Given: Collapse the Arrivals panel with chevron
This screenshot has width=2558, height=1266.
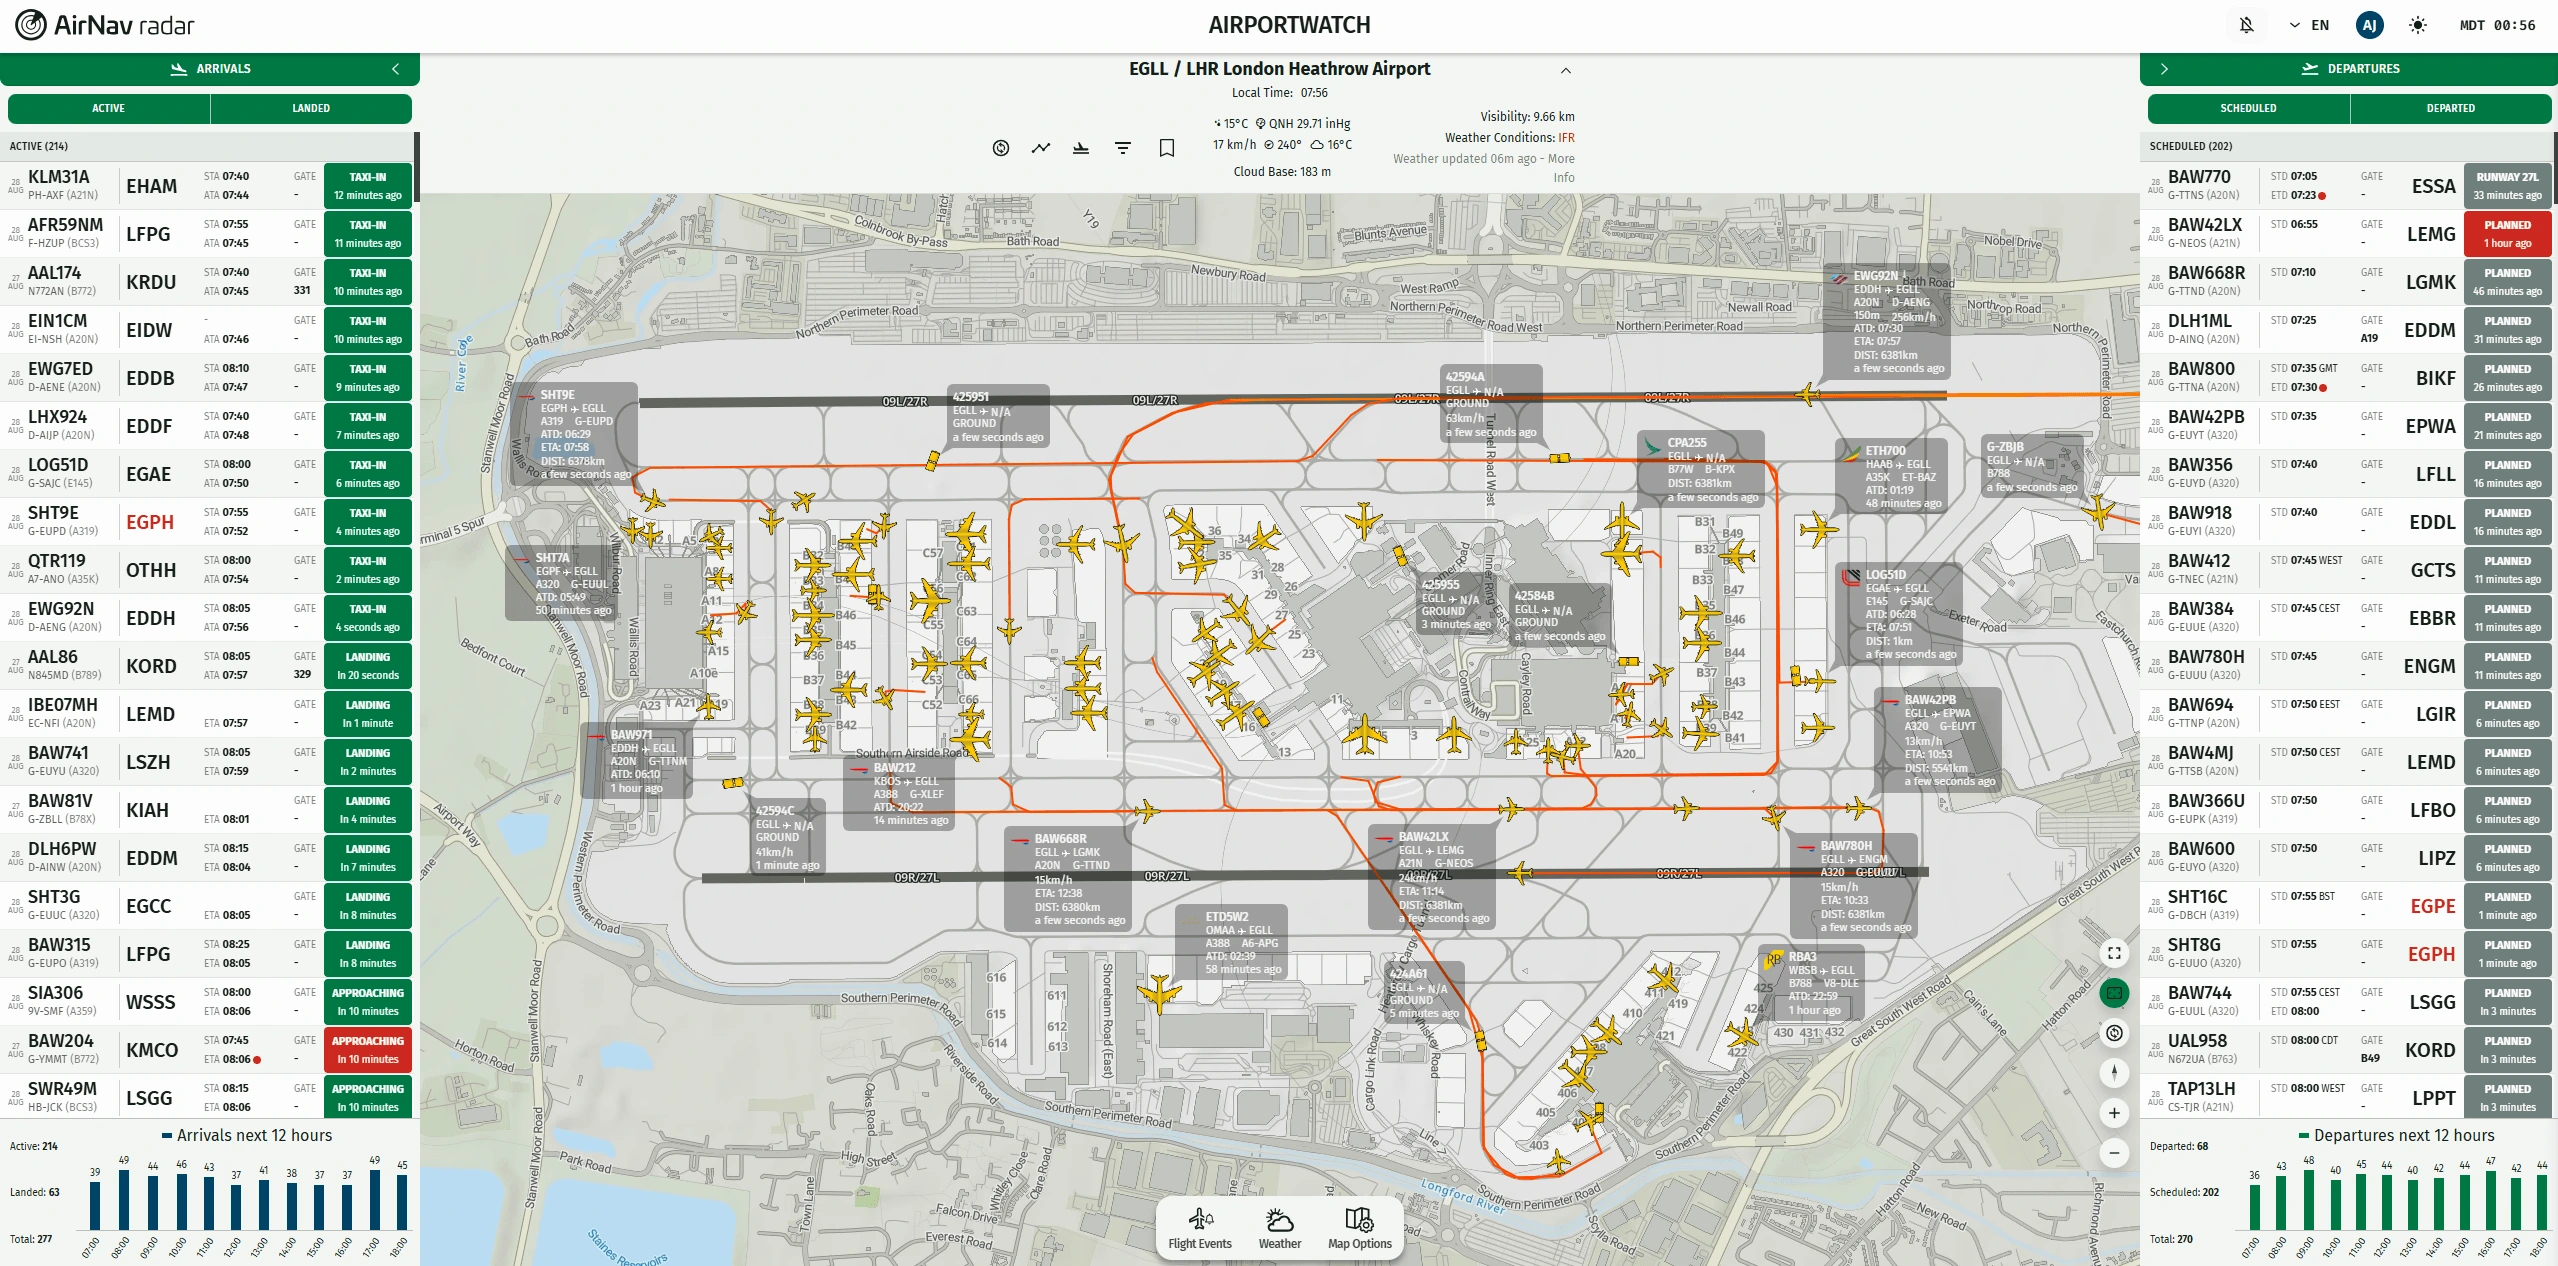Looking at the screenshot, I should tap(396, 69).
